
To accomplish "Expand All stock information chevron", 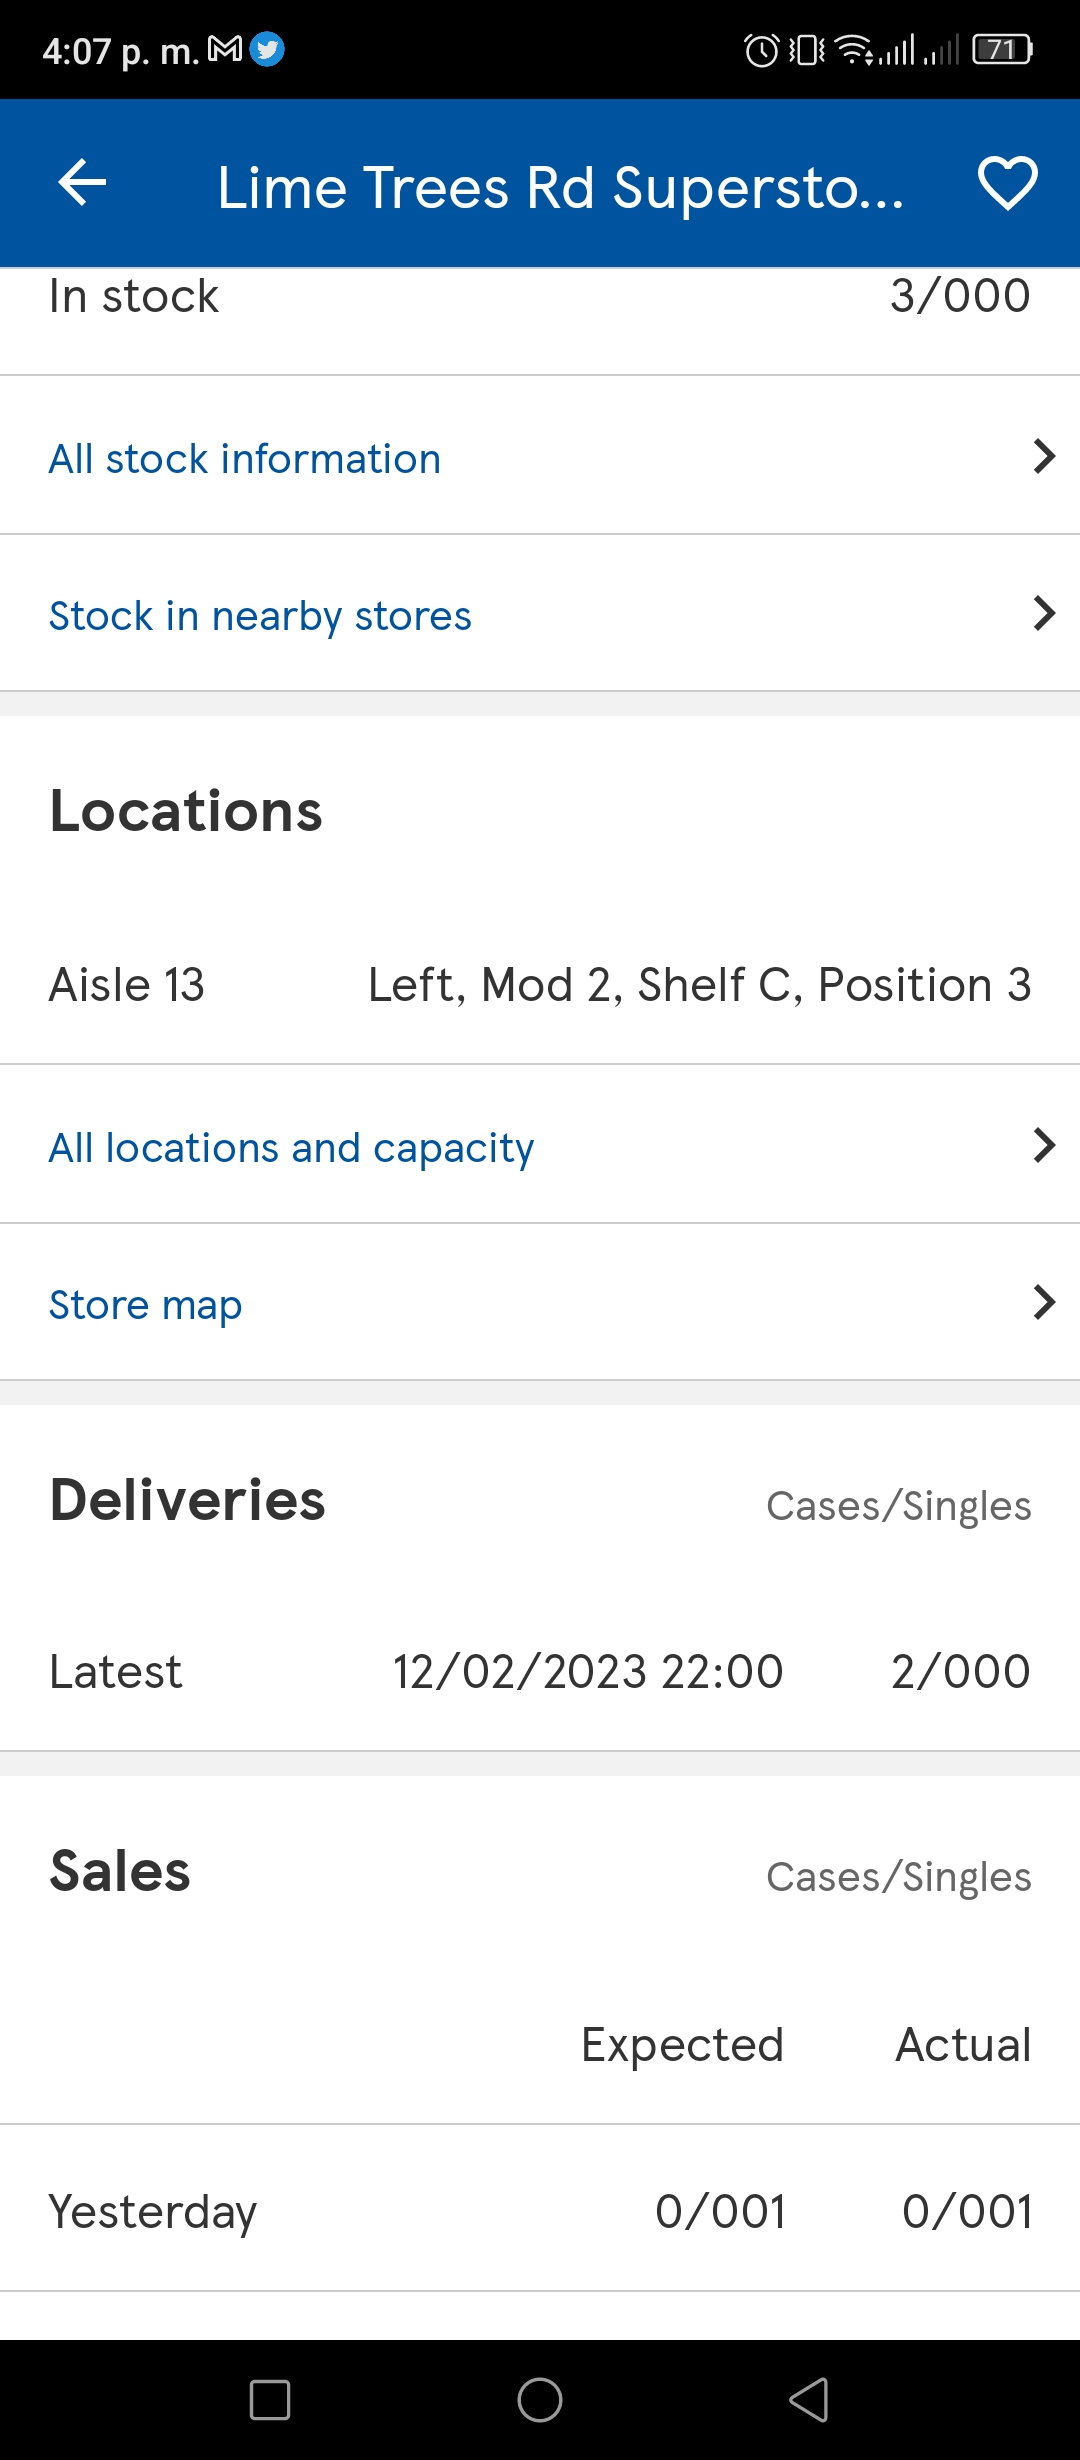I will tap(1044, 456).
